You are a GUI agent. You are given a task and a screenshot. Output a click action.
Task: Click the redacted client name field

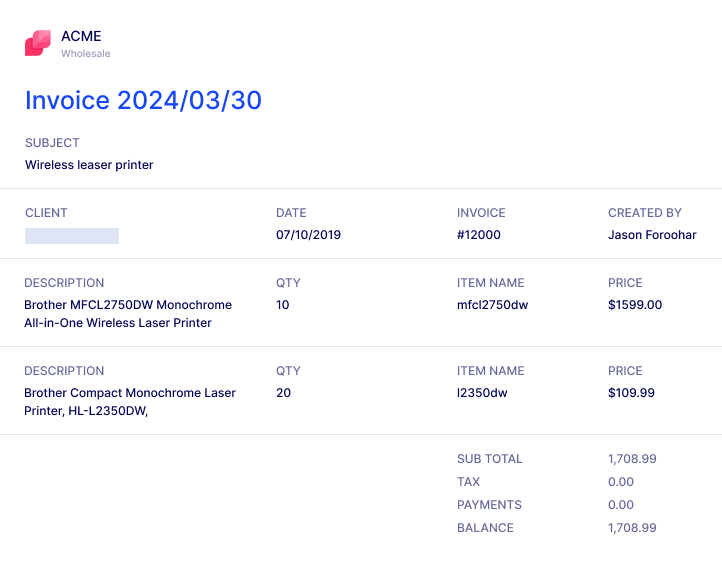pos(72,236)
